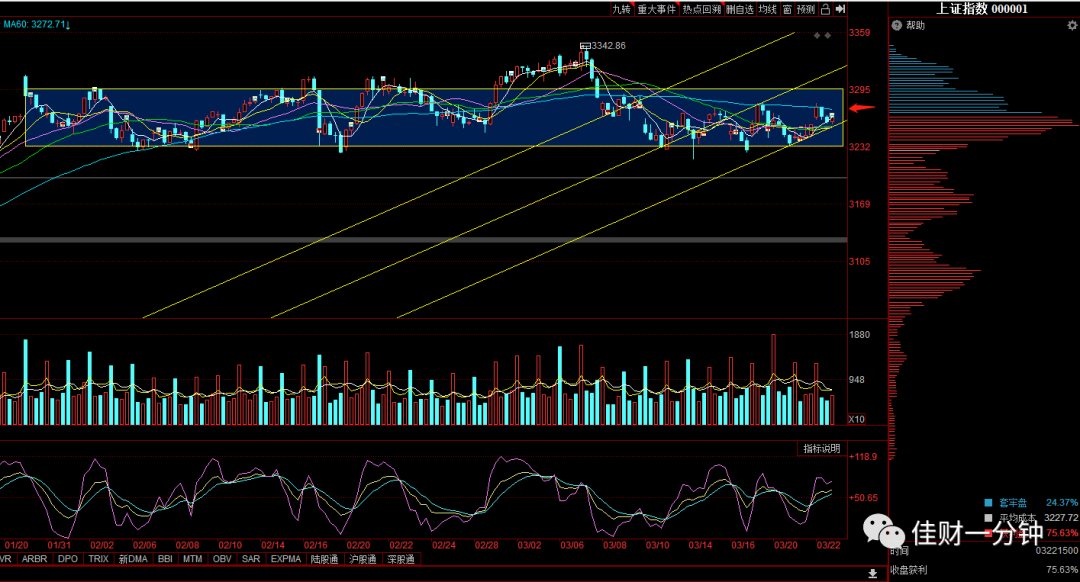The width and height of the screenshot is (1080, 582).
Task: Click the help question mark icon
Action: pos(897,25)
